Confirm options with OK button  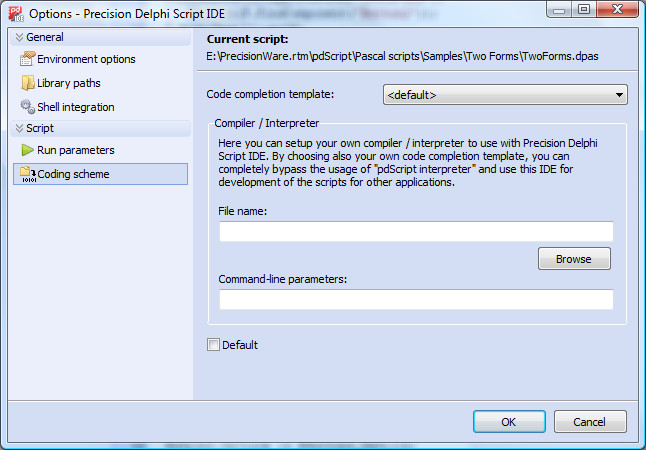[509, 422]
